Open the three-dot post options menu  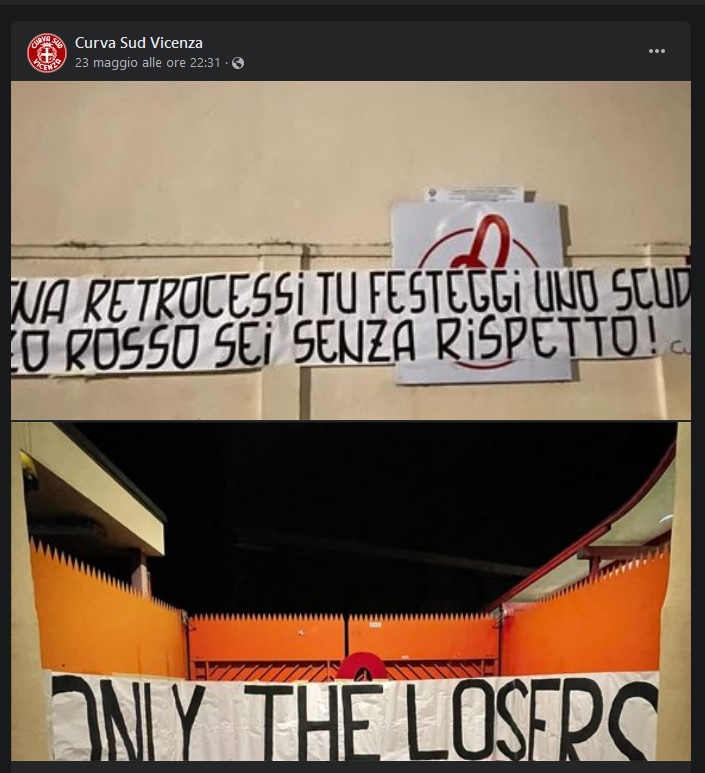tap(657, 51)
